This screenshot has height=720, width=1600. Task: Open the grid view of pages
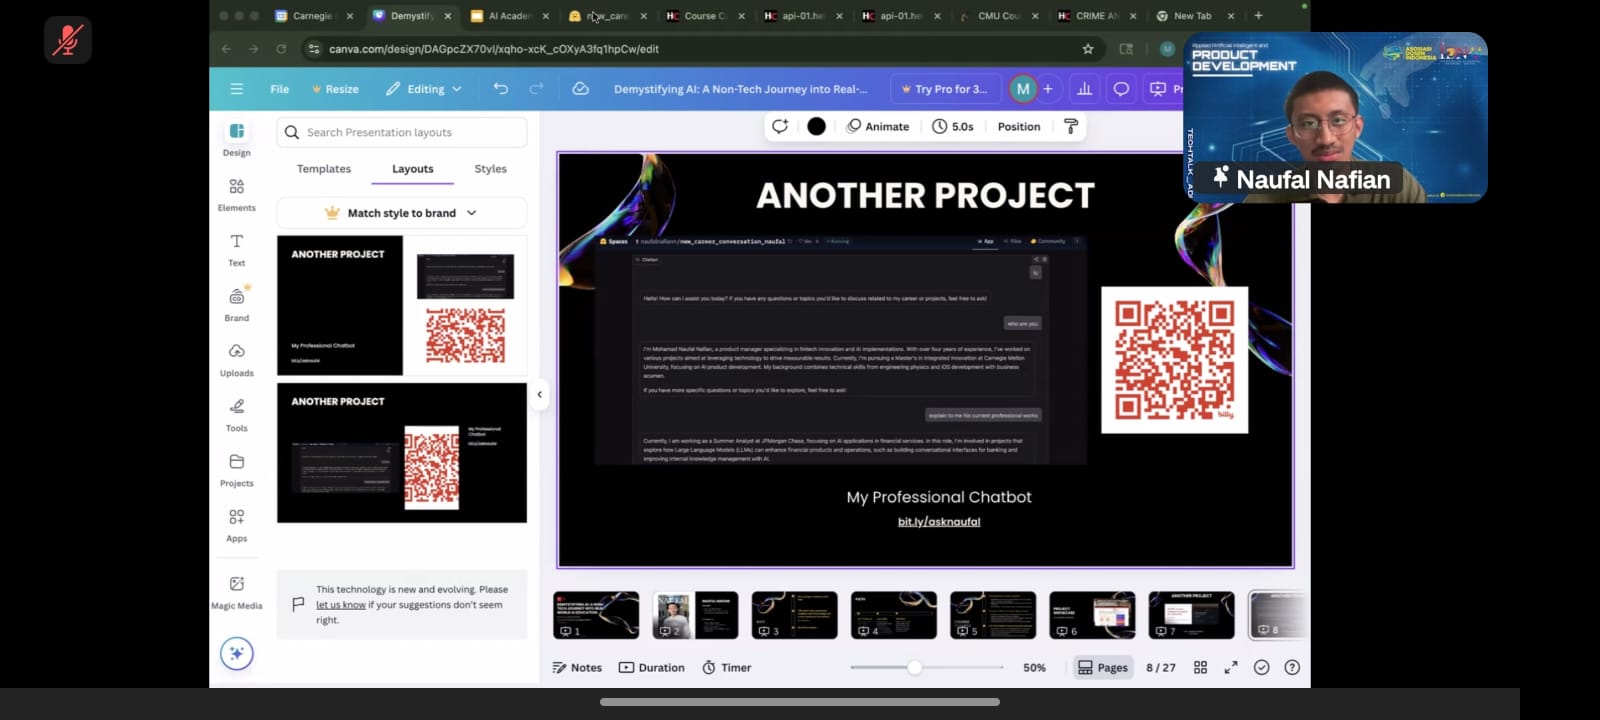pos(1201,667)
